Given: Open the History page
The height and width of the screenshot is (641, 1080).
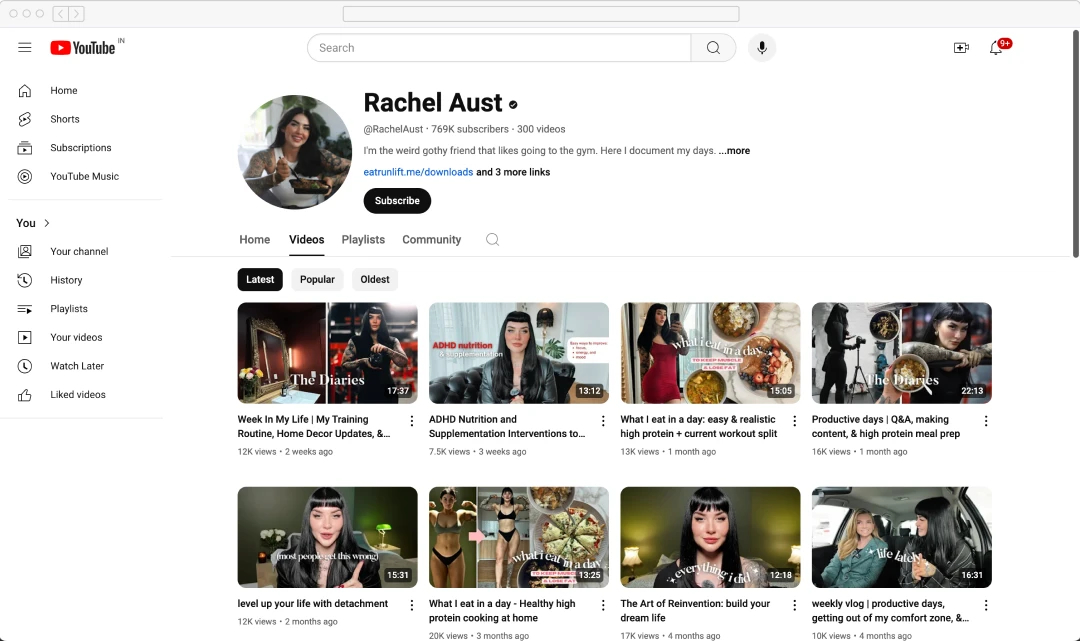Looking at the screenshot, I should click(x=66, y=280).
